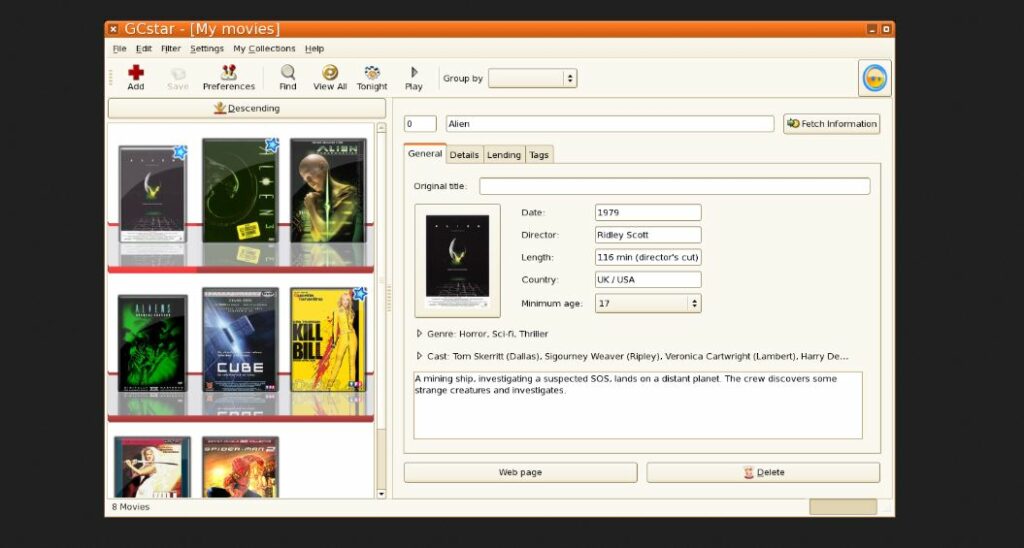Click the Delete button
This screenshot has height=548, width=1024.
763,472
